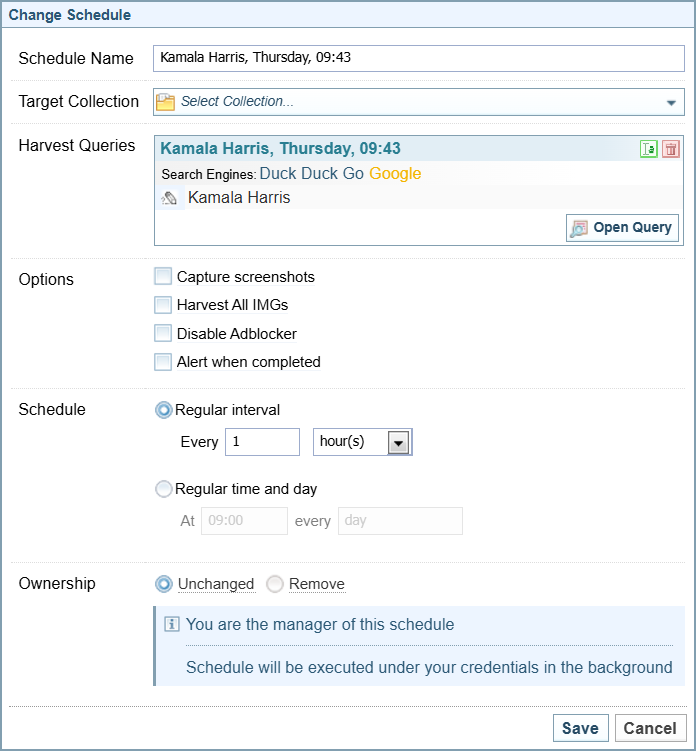This screenshot has height=751, width=696.
Task: Tick the Disable Adblocker checkbox
Action: click(163, 334)
